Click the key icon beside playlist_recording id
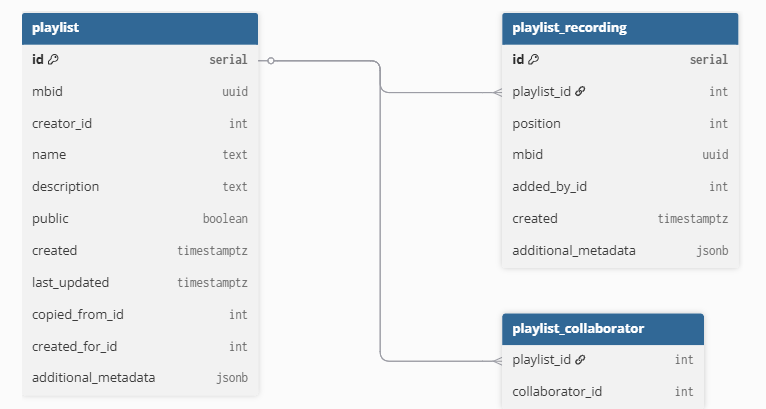 point(533,60)
